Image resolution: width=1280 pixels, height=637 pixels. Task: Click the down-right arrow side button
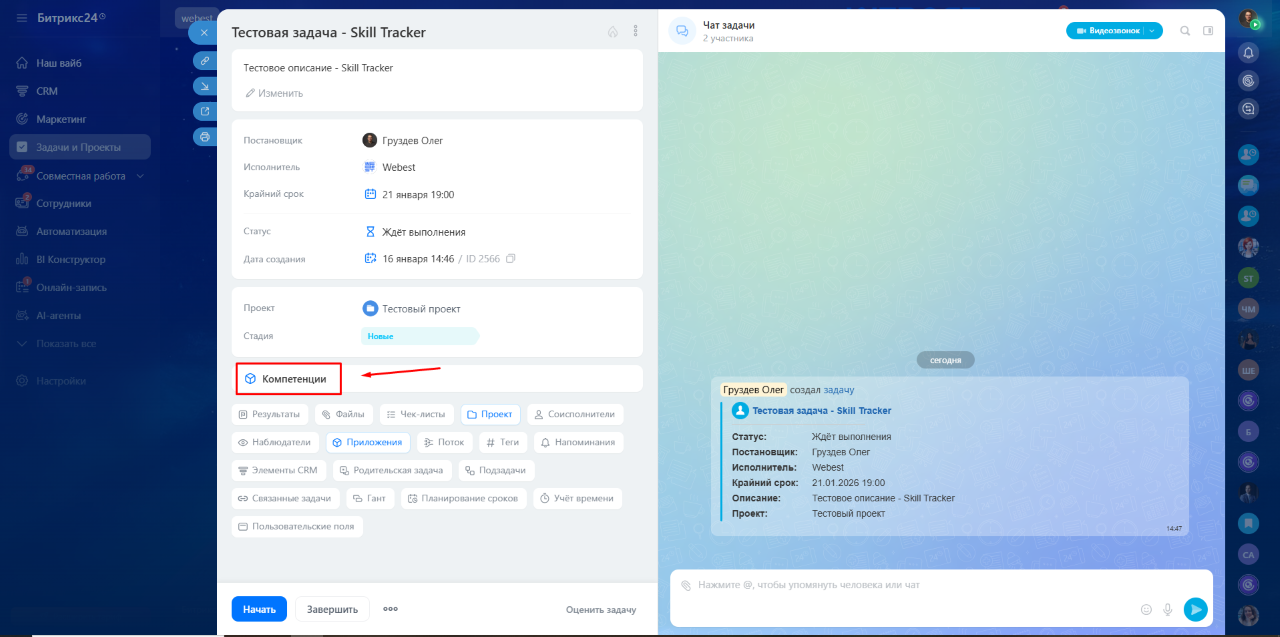205,86
